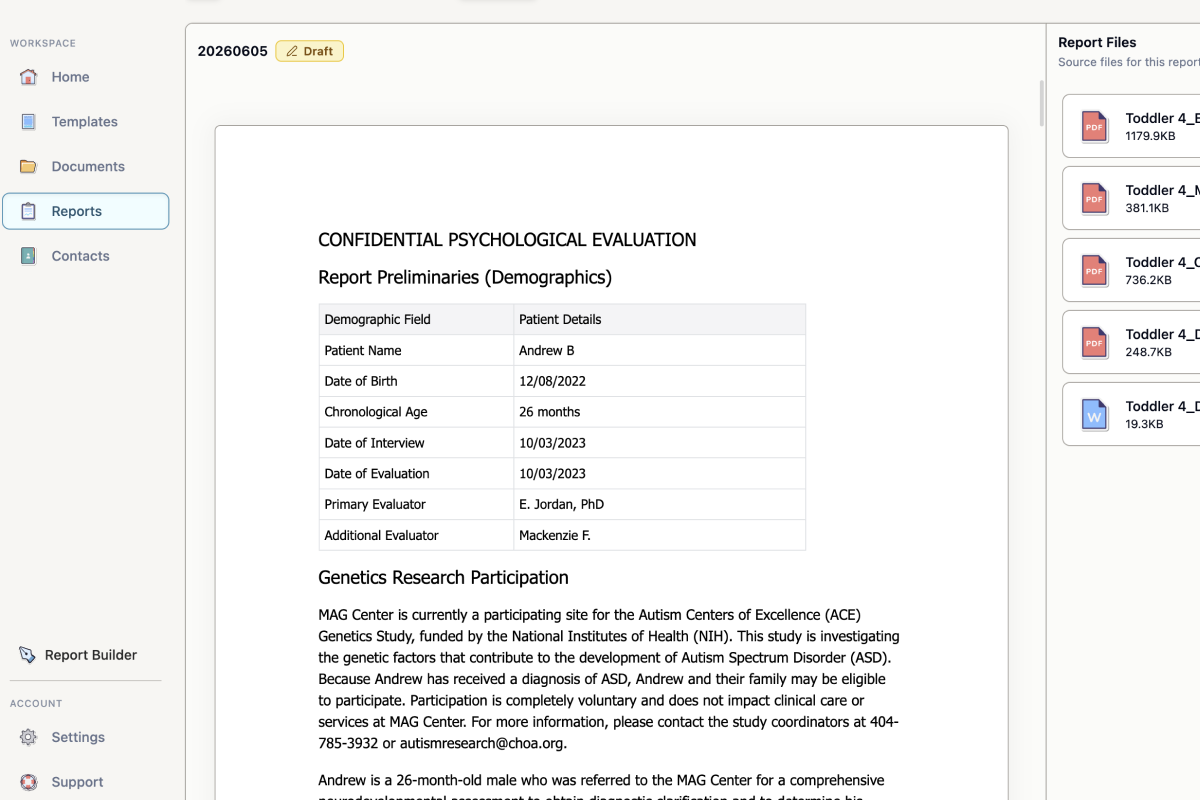Click the Reports clipboard icon
This screenshot has width=1200, height=800.
(x=28, y=211)
